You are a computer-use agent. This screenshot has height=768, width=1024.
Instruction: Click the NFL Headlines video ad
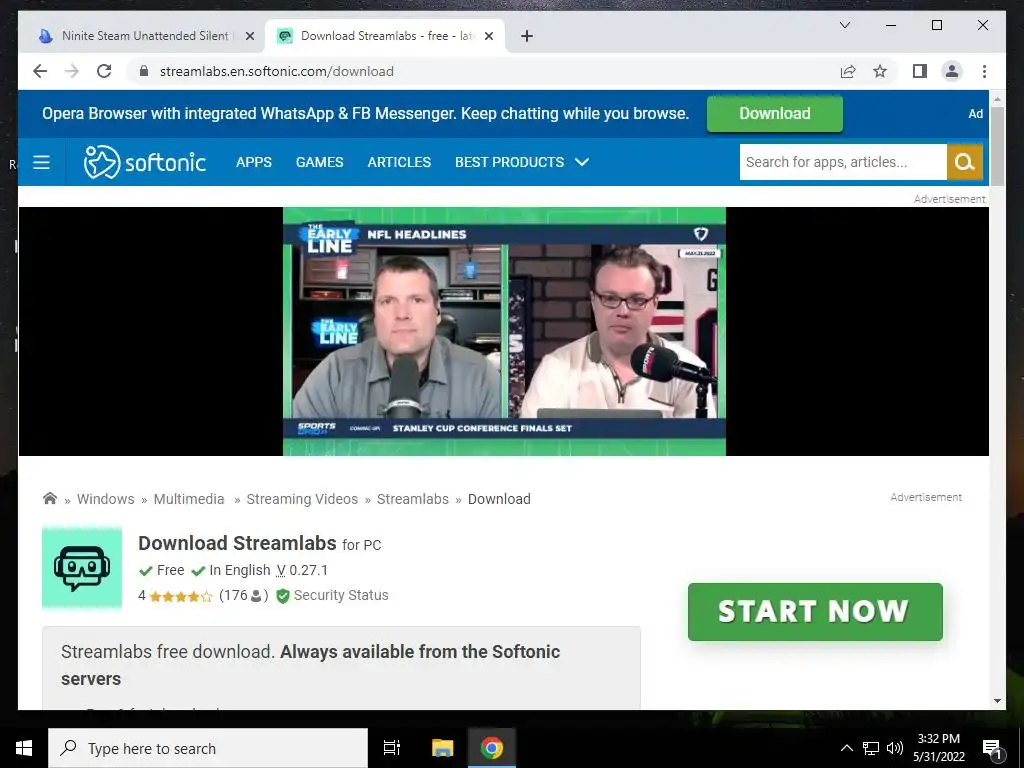[x=504, y=331]
